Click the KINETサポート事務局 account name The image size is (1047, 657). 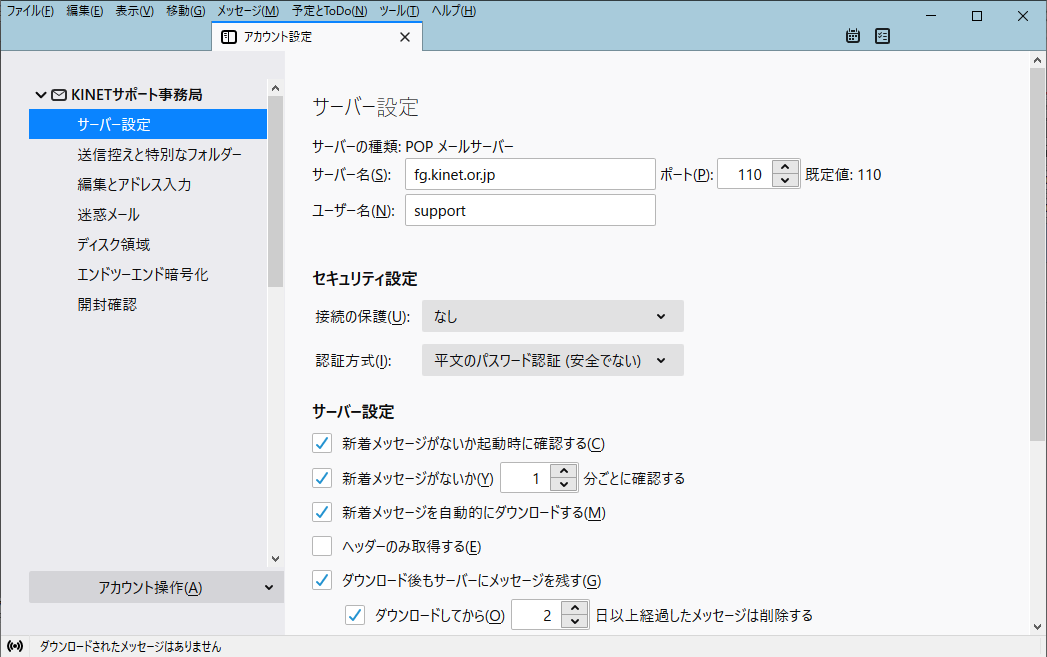point(137,95)
